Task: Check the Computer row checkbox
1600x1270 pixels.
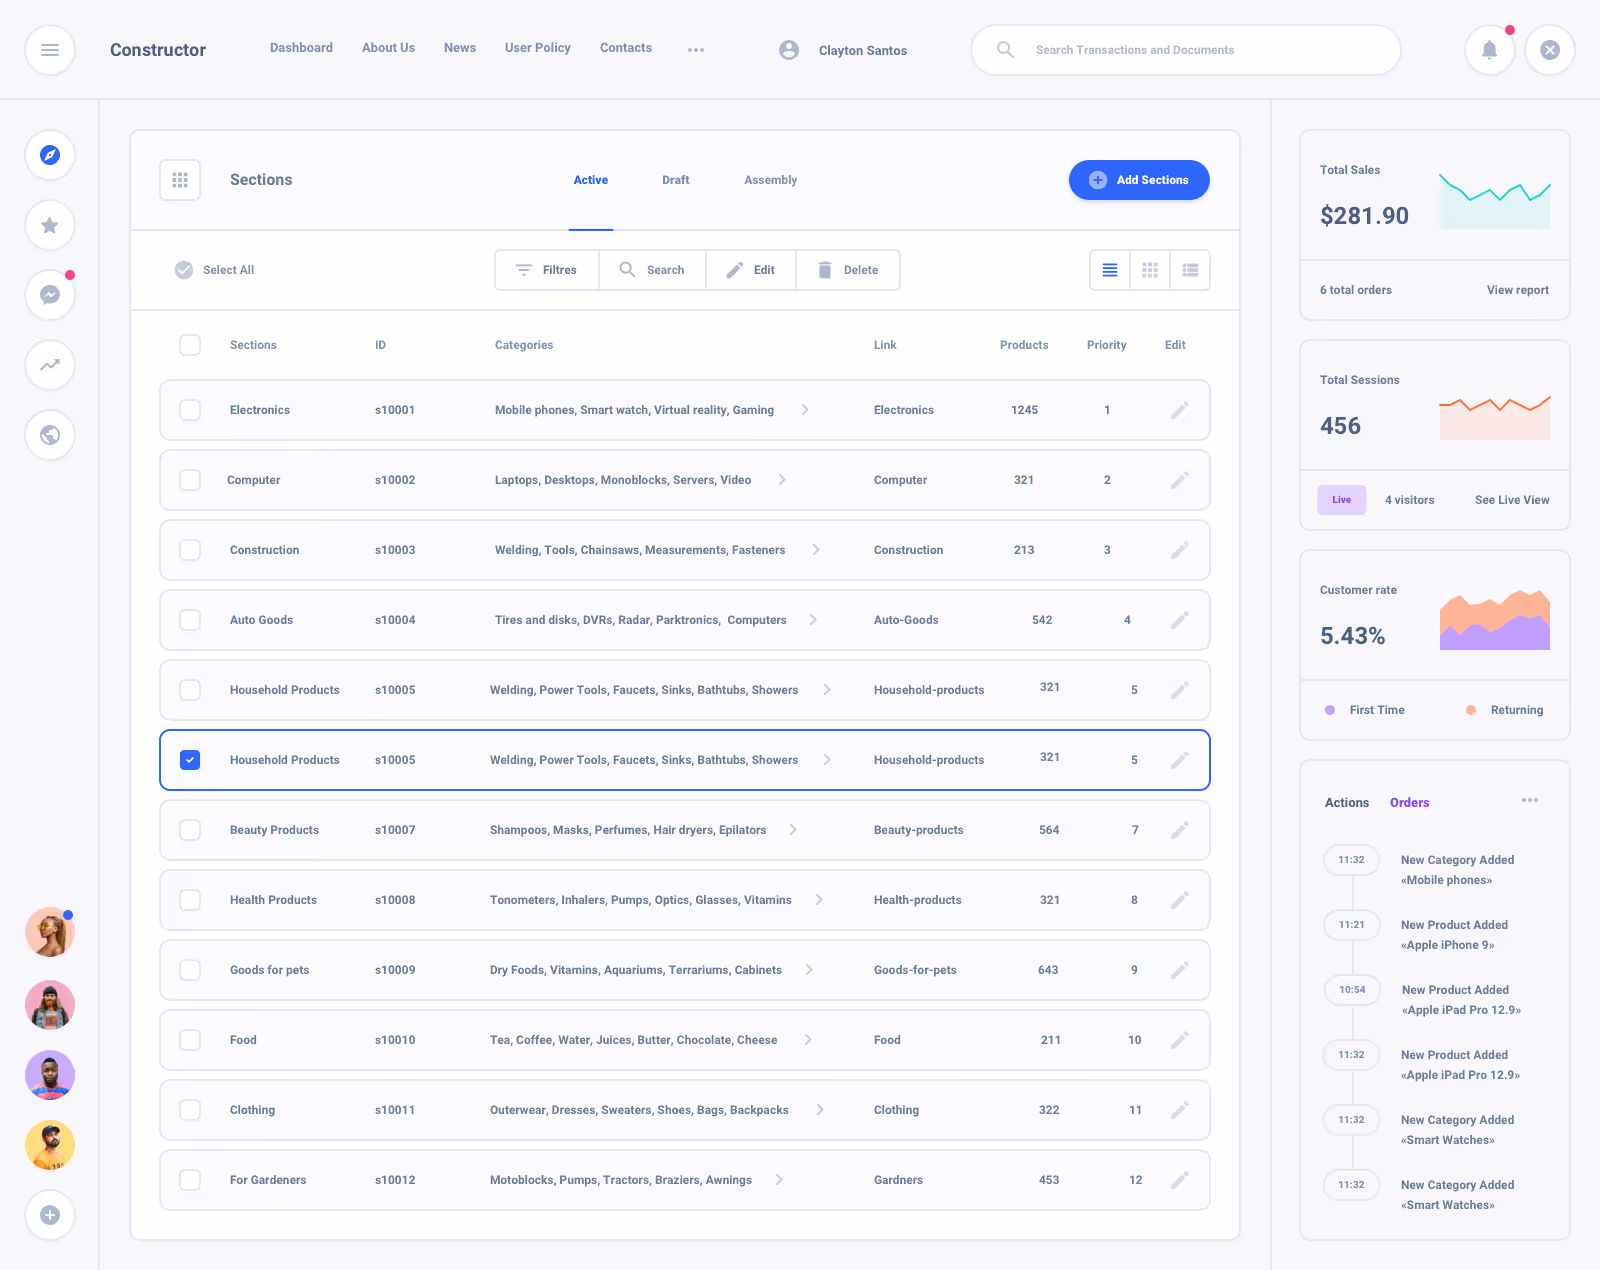Action: click(190, 480)
